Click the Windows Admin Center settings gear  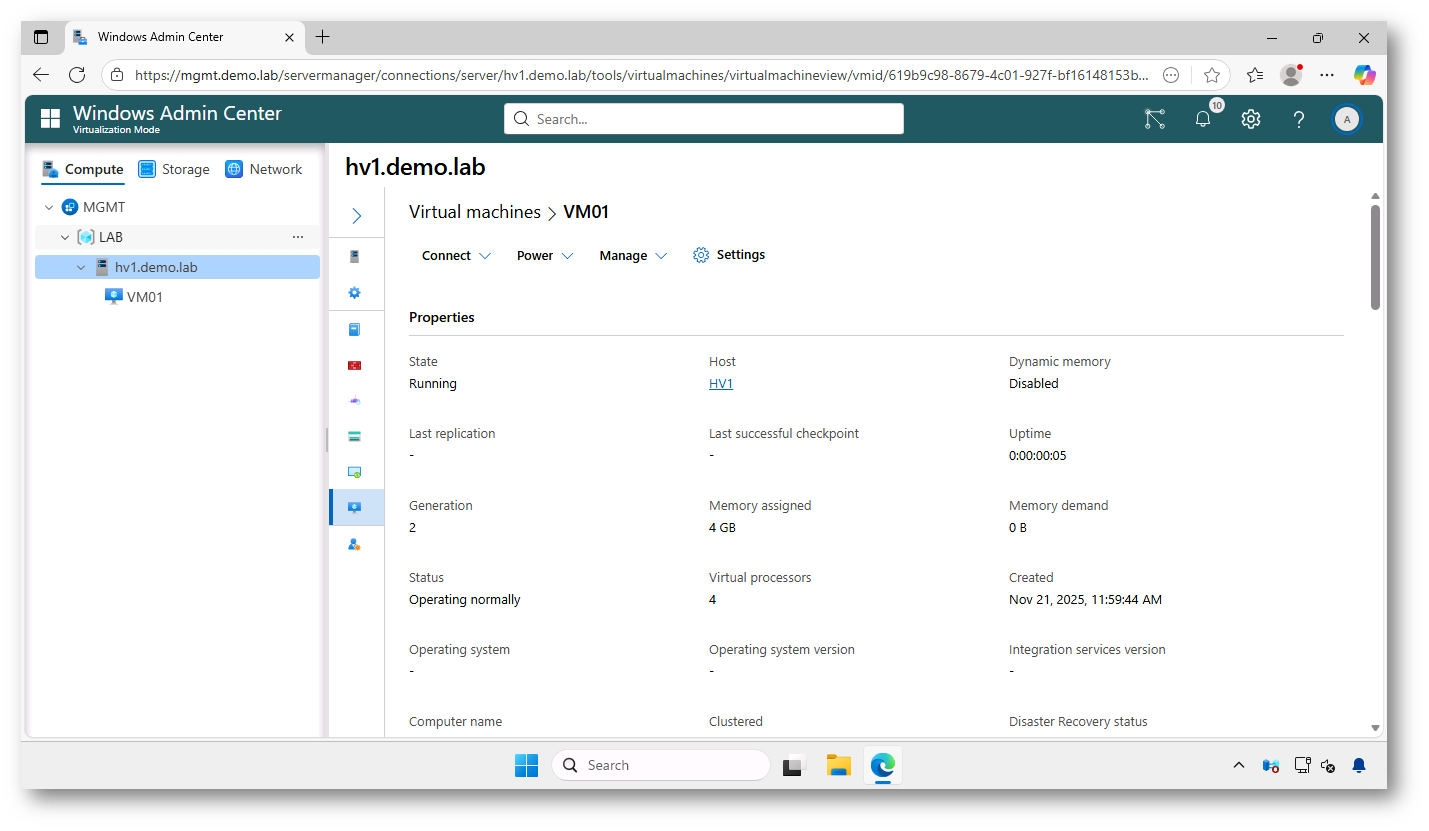click(x=1250, y=118)
